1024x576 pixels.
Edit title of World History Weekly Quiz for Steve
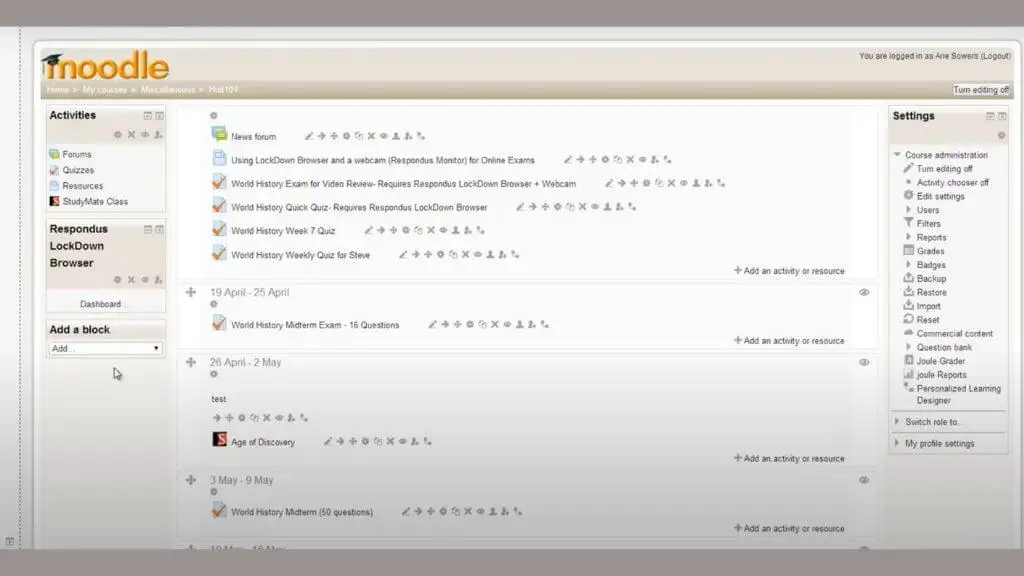point(403,254)
